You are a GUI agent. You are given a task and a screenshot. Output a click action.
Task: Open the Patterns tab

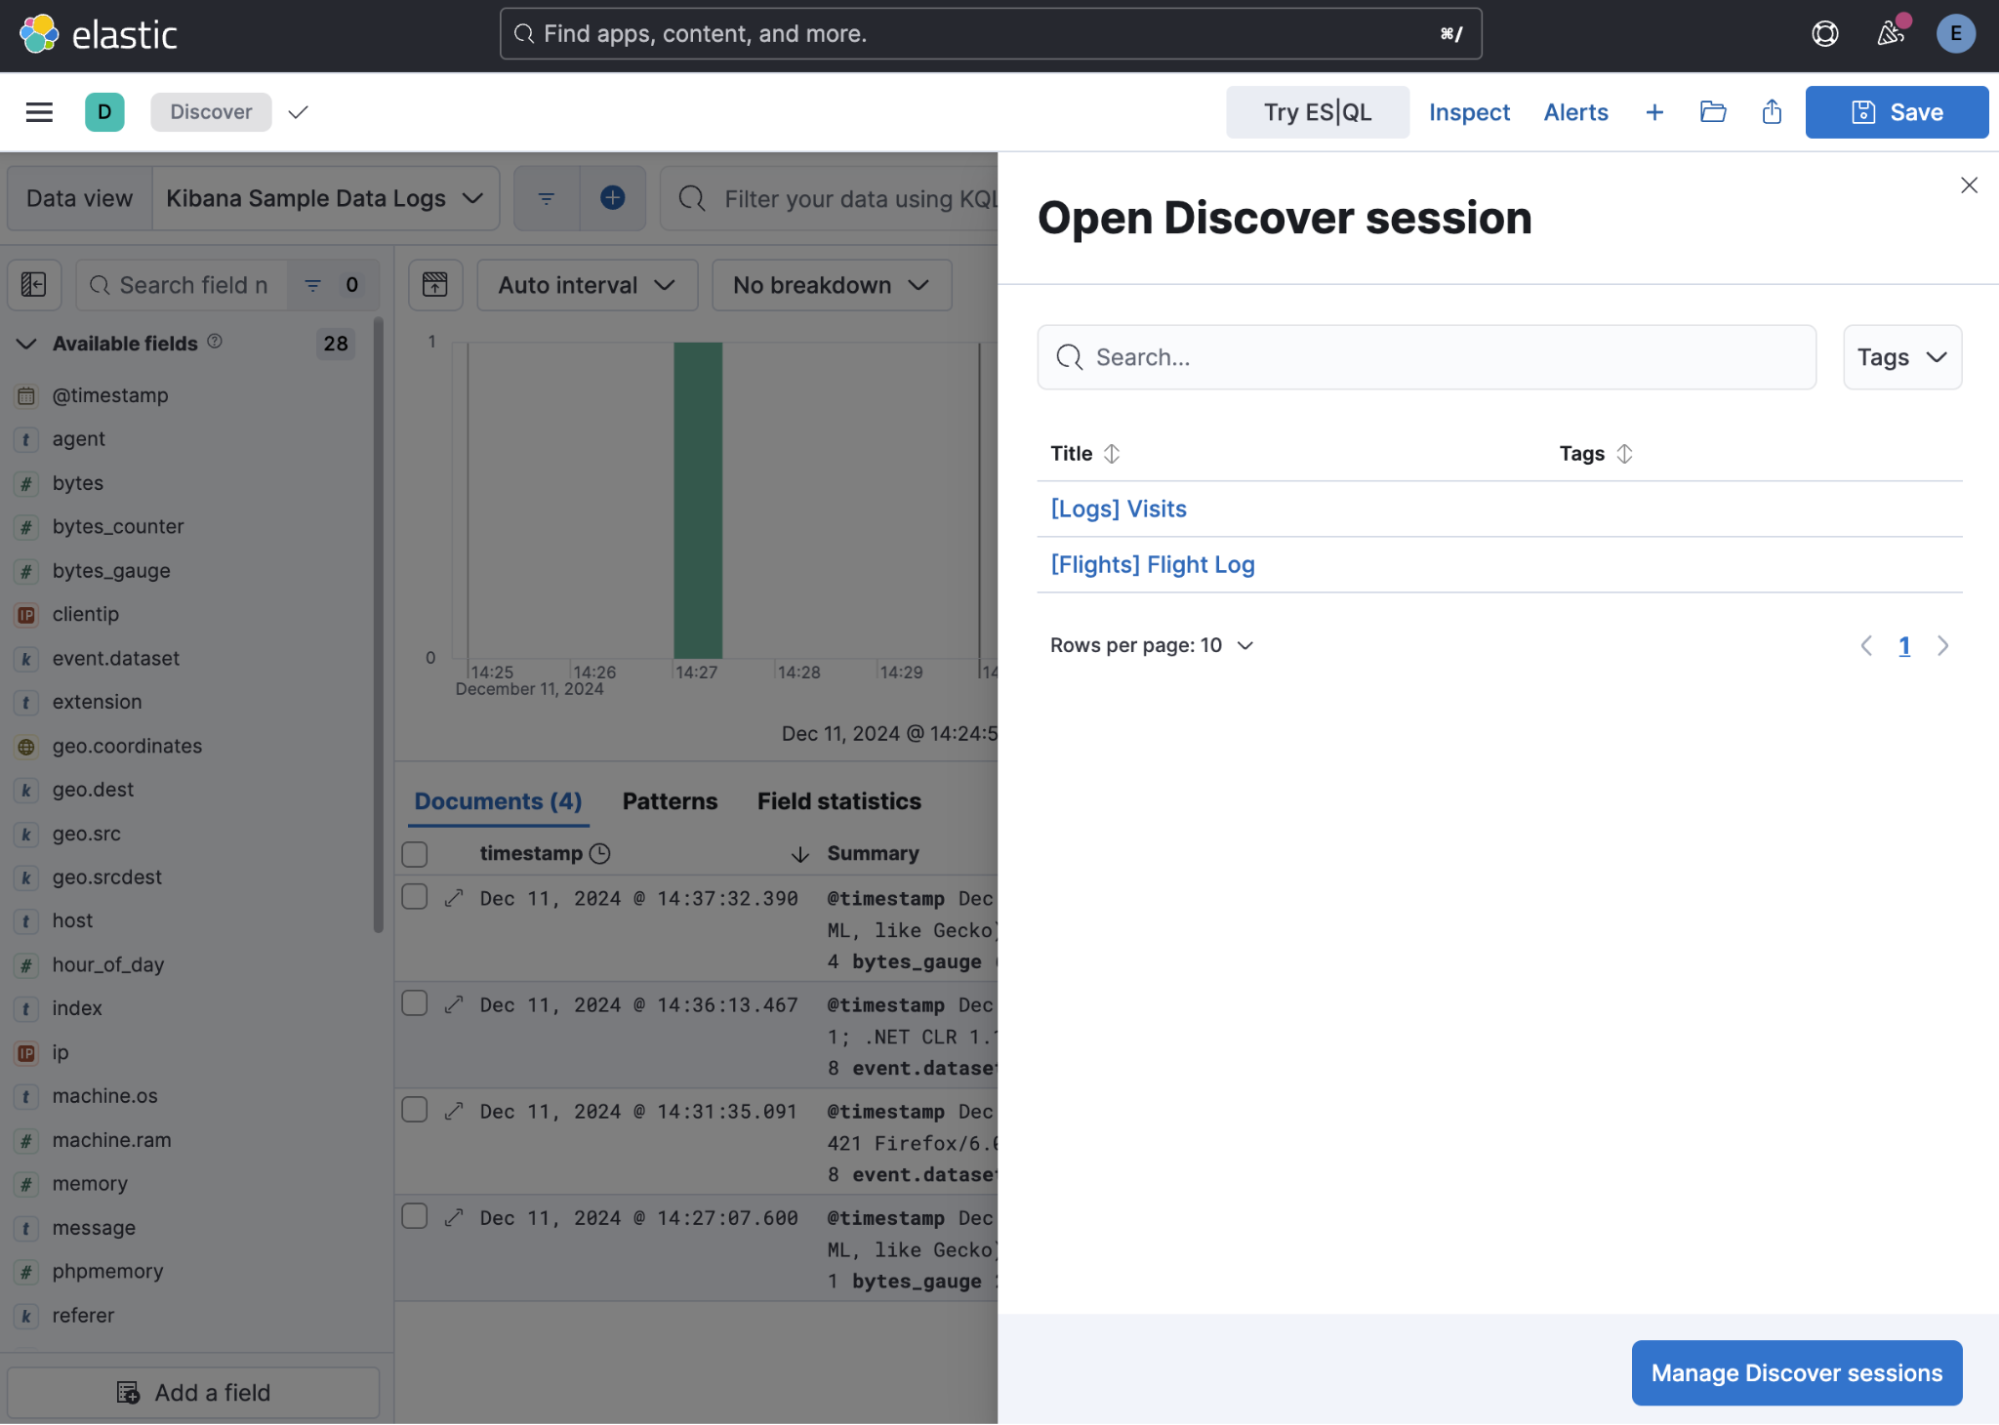point(669,800)
